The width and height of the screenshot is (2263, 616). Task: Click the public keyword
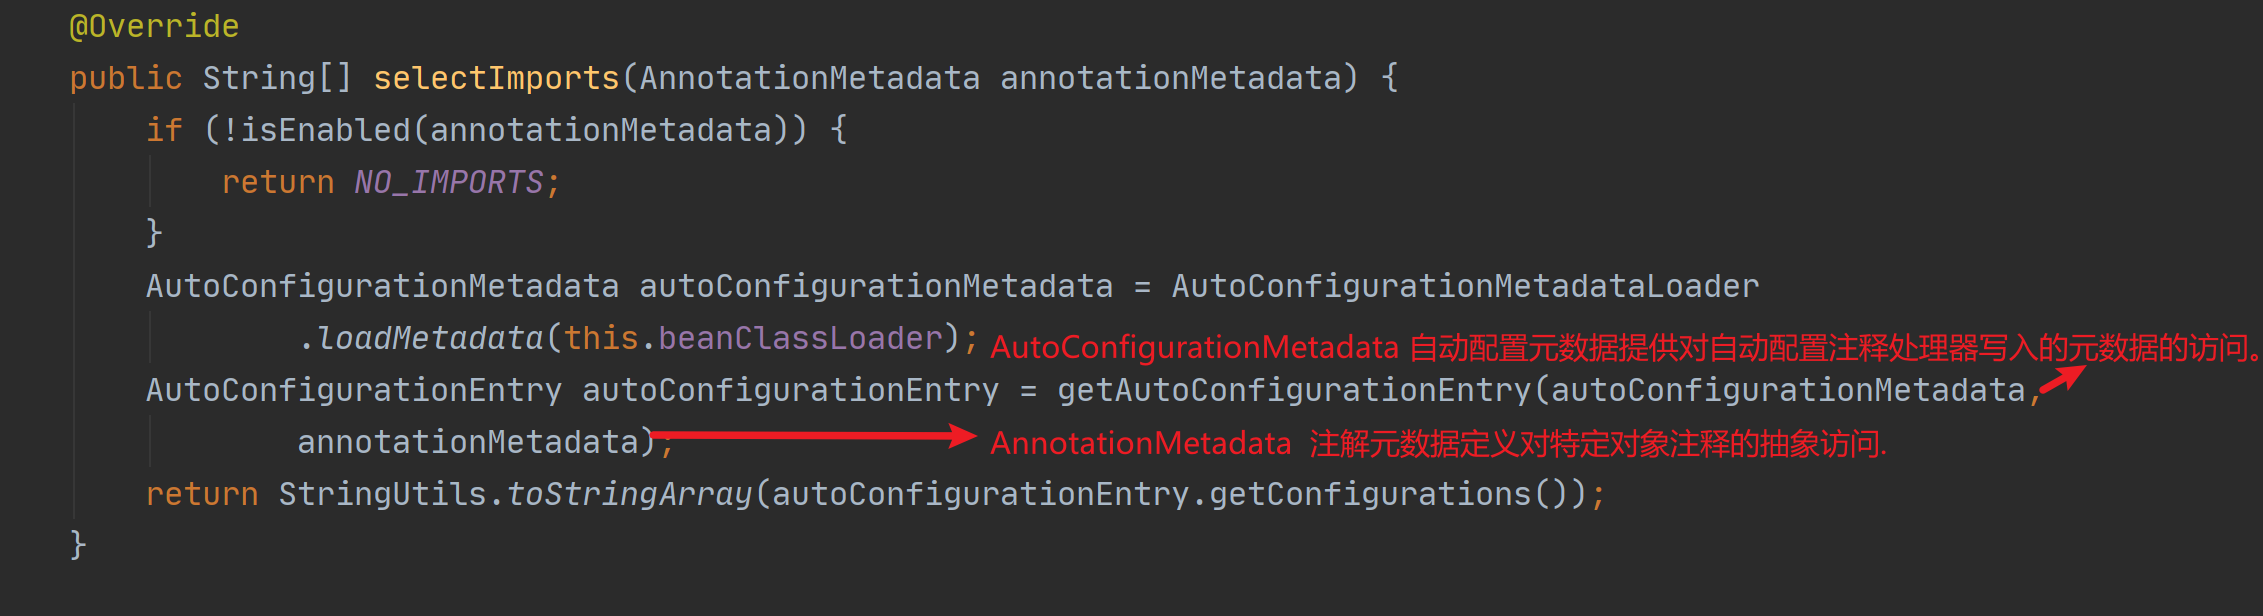tap(126, 78)
